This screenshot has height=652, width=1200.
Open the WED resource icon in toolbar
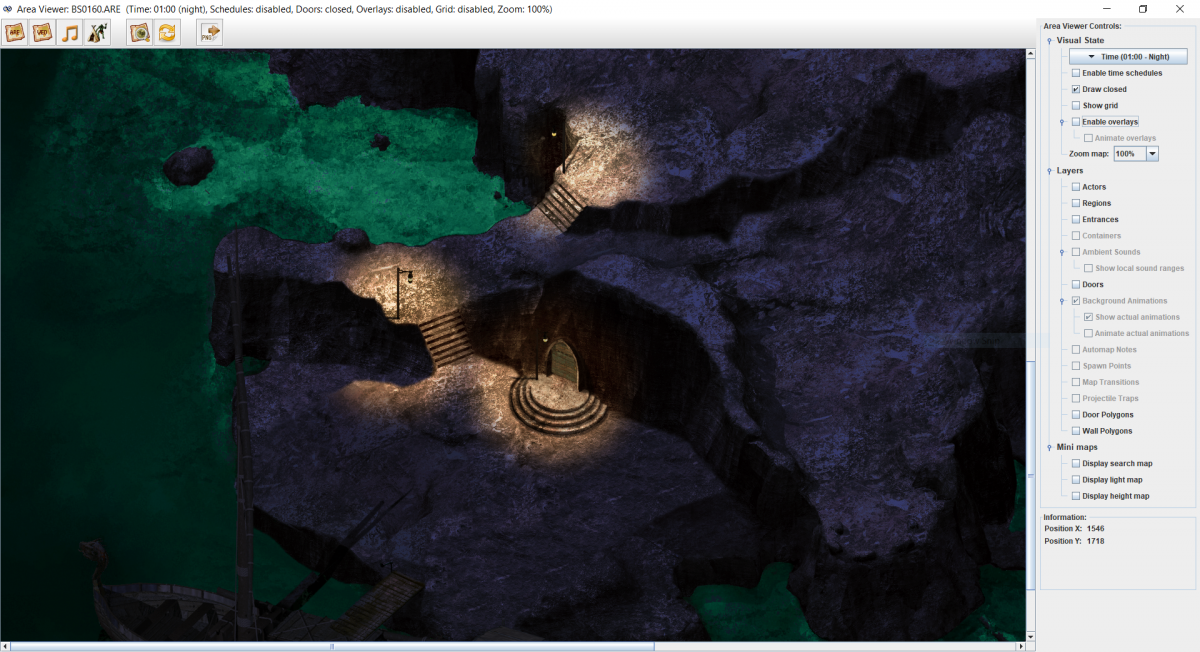pos(42,33)
